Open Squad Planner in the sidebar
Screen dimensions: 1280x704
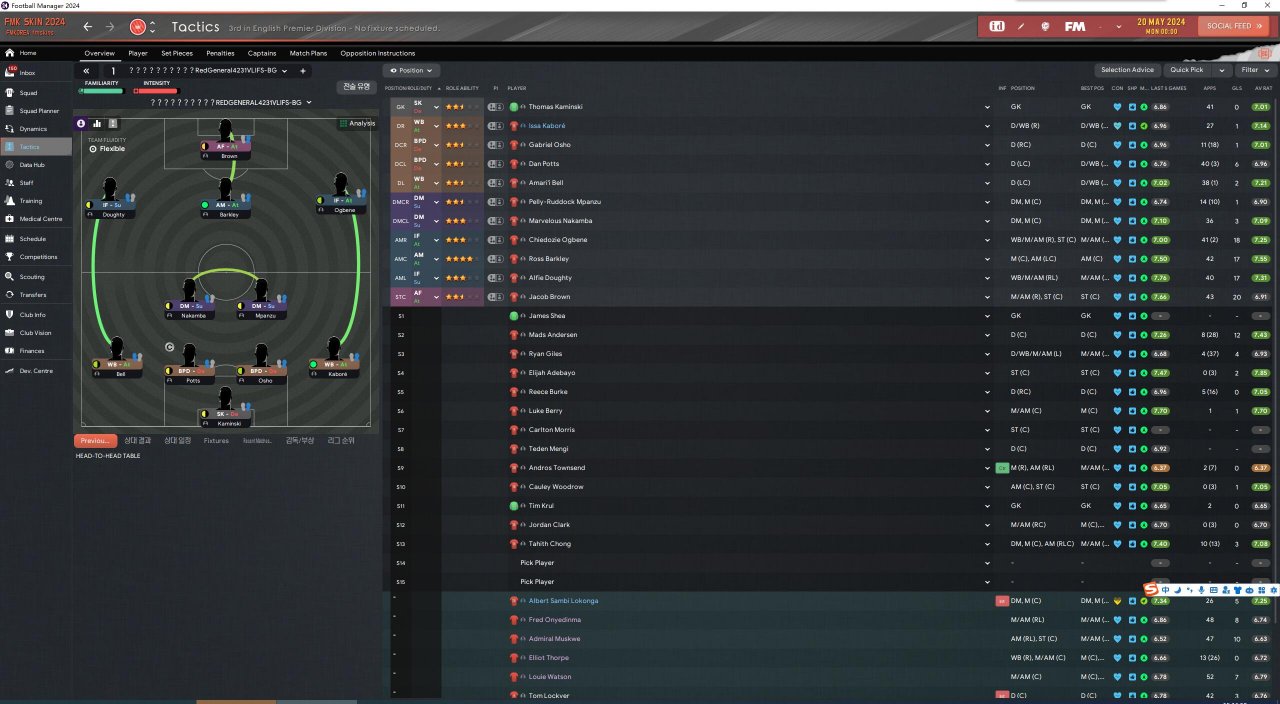point(38,111)
